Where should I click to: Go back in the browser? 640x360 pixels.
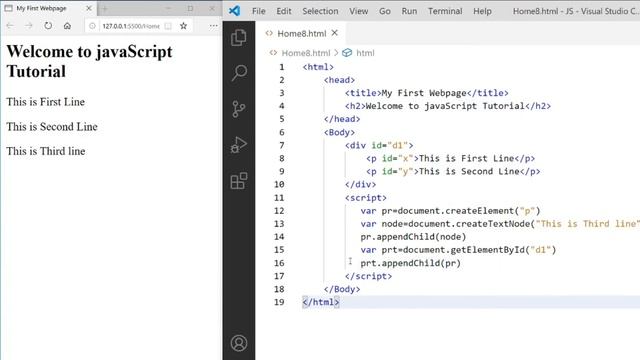[10, 26]
